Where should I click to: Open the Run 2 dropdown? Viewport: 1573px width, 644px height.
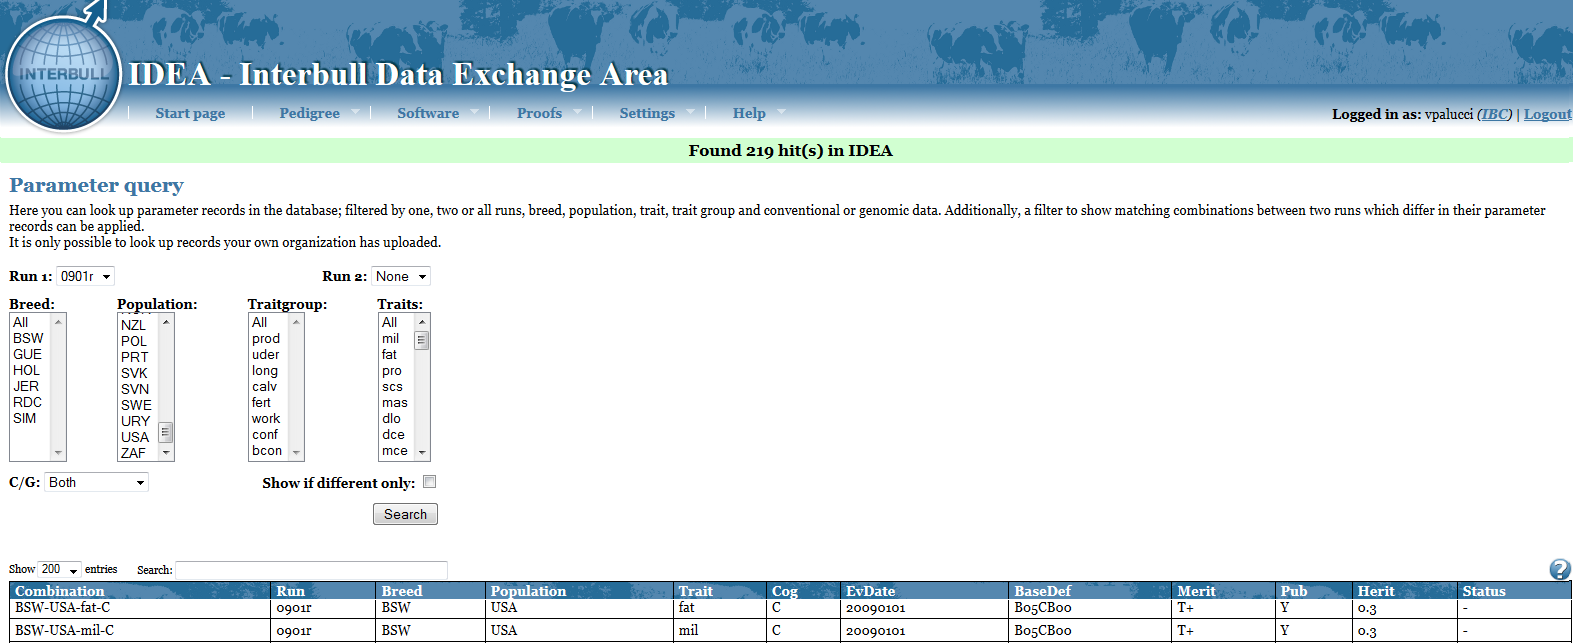[401, 276]
